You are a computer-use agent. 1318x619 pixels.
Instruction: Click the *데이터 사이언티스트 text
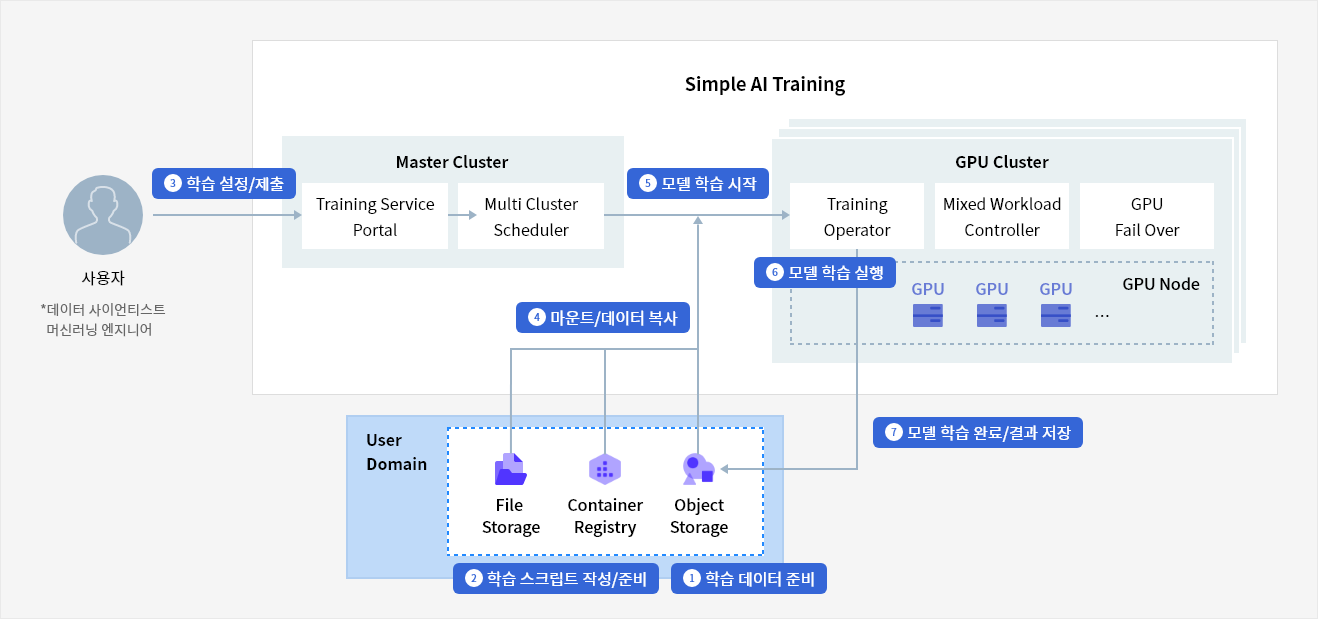coord(102,308)
